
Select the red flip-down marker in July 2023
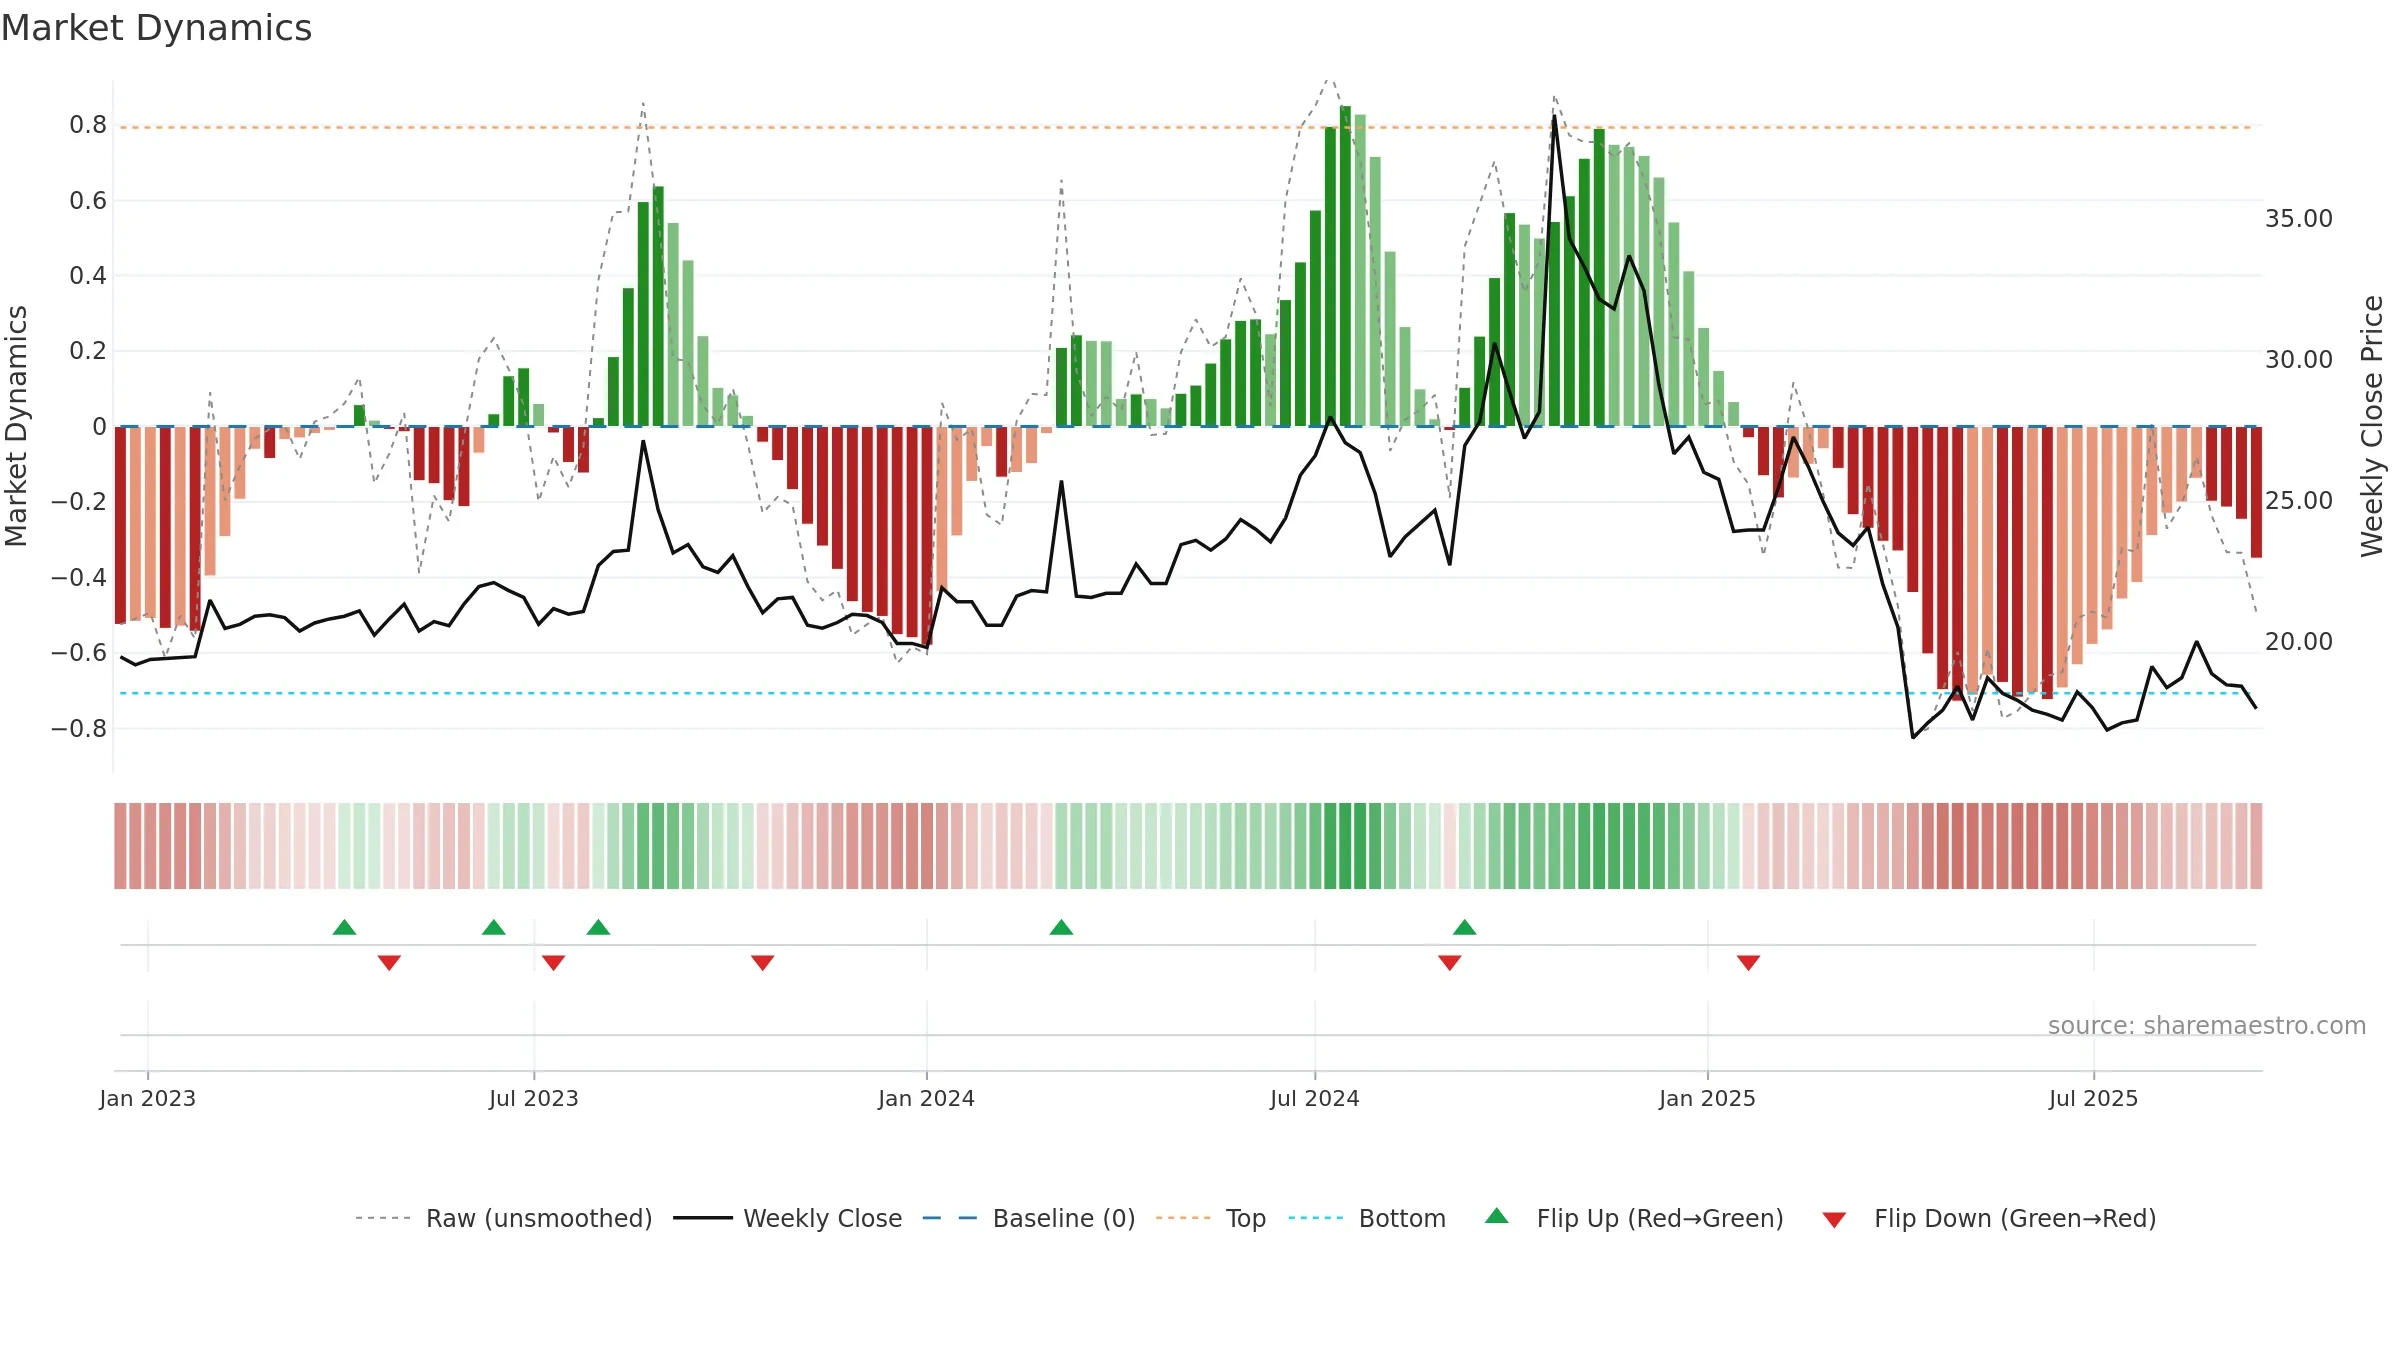coord(553,963)
